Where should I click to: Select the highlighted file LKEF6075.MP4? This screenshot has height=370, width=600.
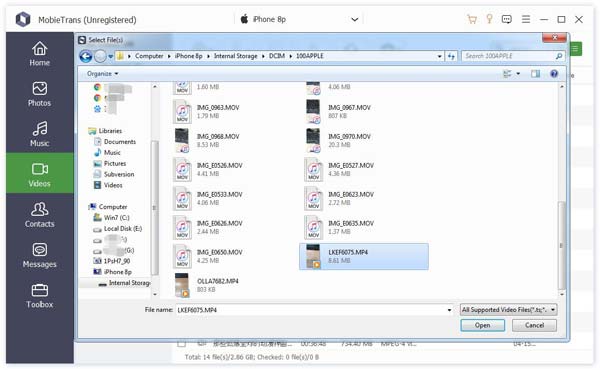coord(364,256)
